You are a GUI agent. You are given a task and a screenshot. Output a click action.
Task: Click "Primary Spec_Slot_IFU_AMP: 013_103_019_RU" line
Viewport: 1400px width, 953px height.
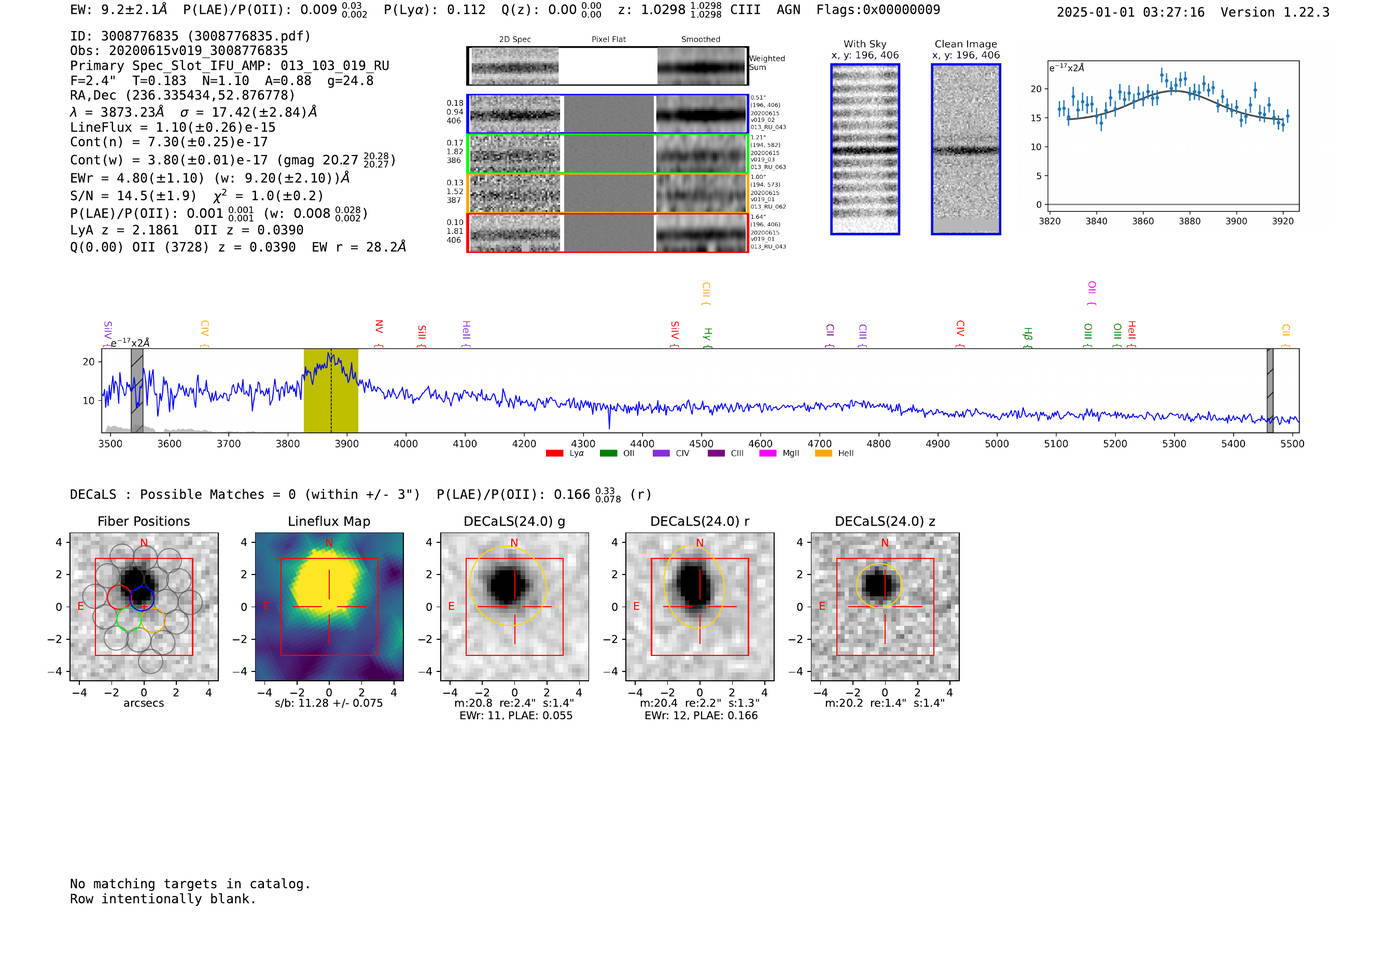[230, 66]
